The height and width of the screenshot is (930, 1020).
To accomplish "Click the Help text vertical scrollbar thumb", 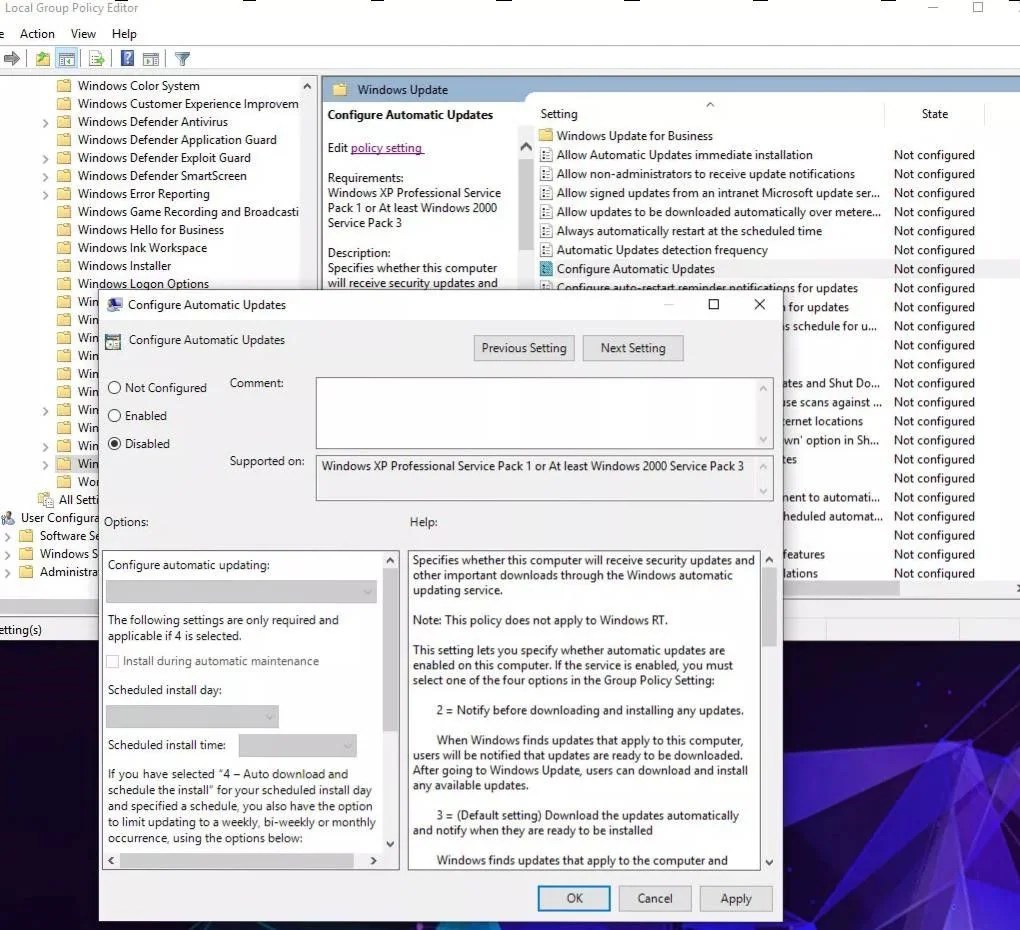I will 769,607.
